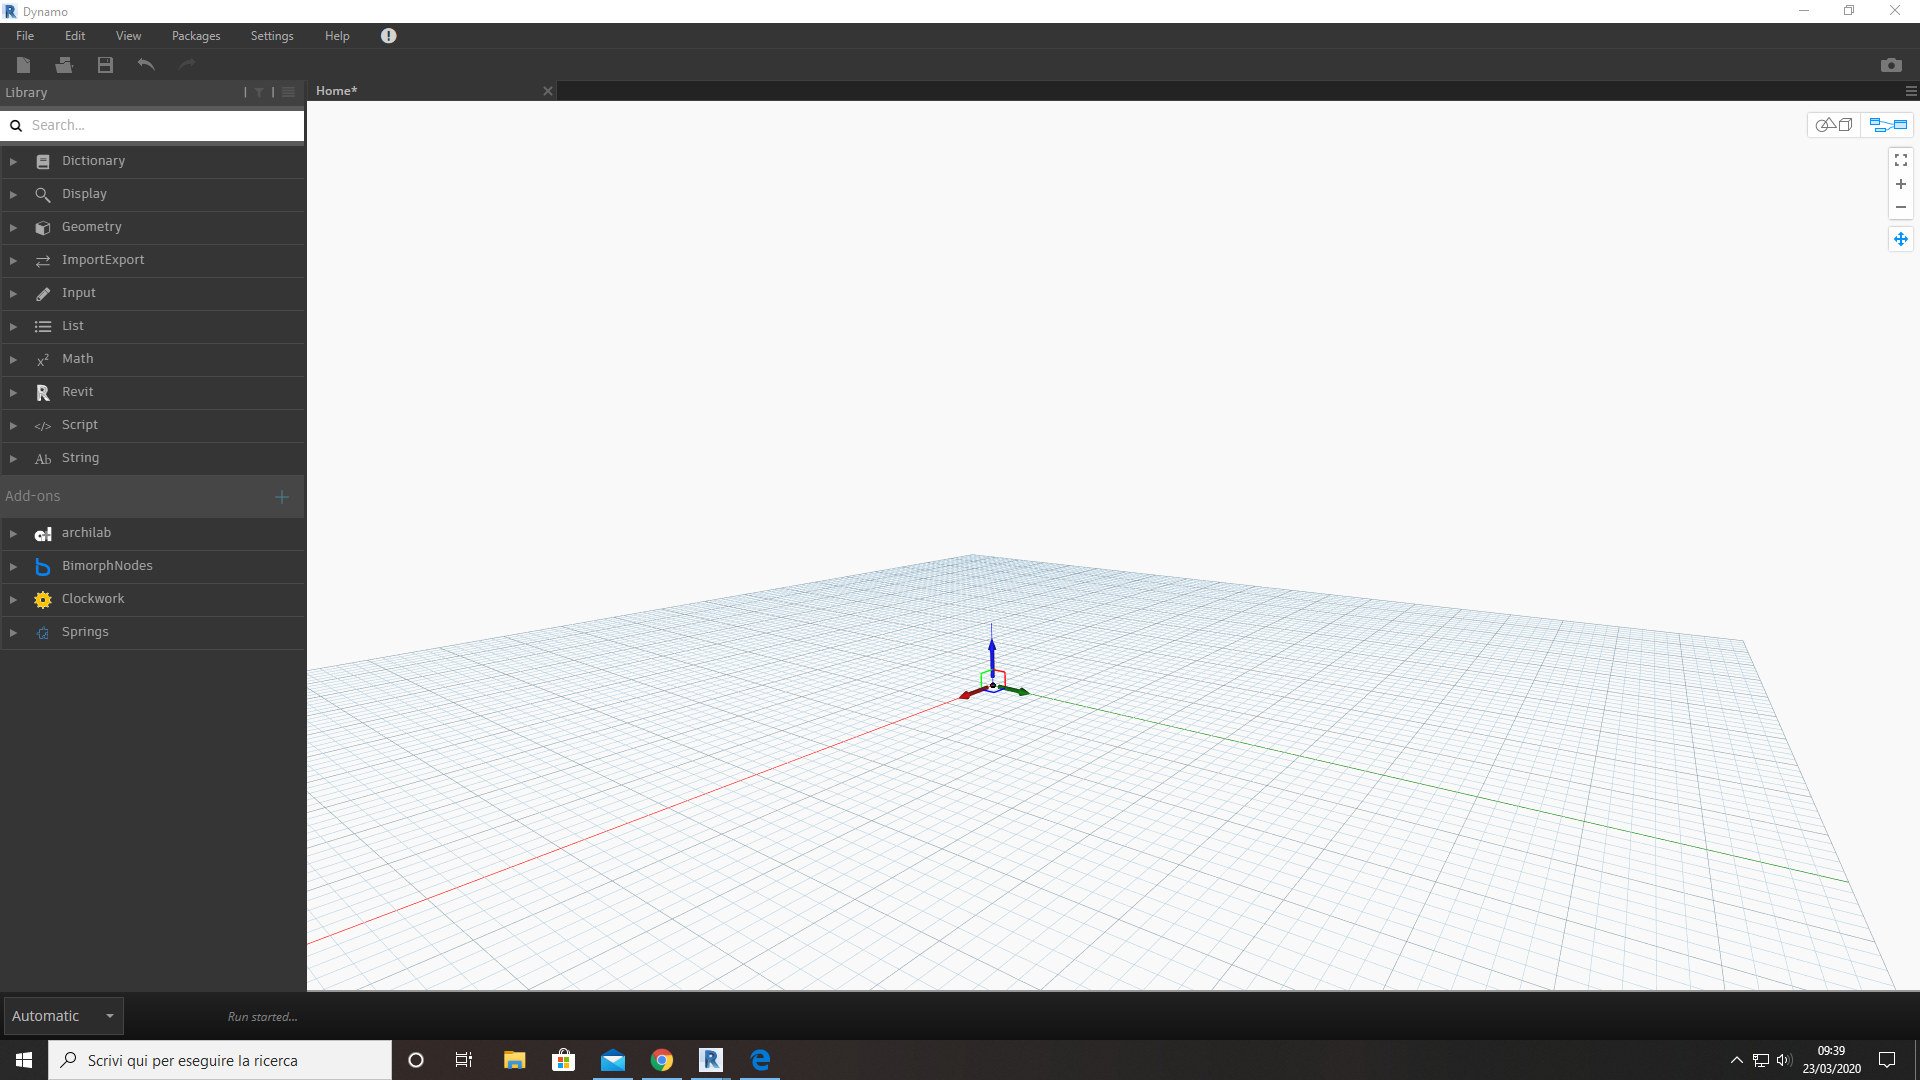Open the File menu

pos(25,36)
